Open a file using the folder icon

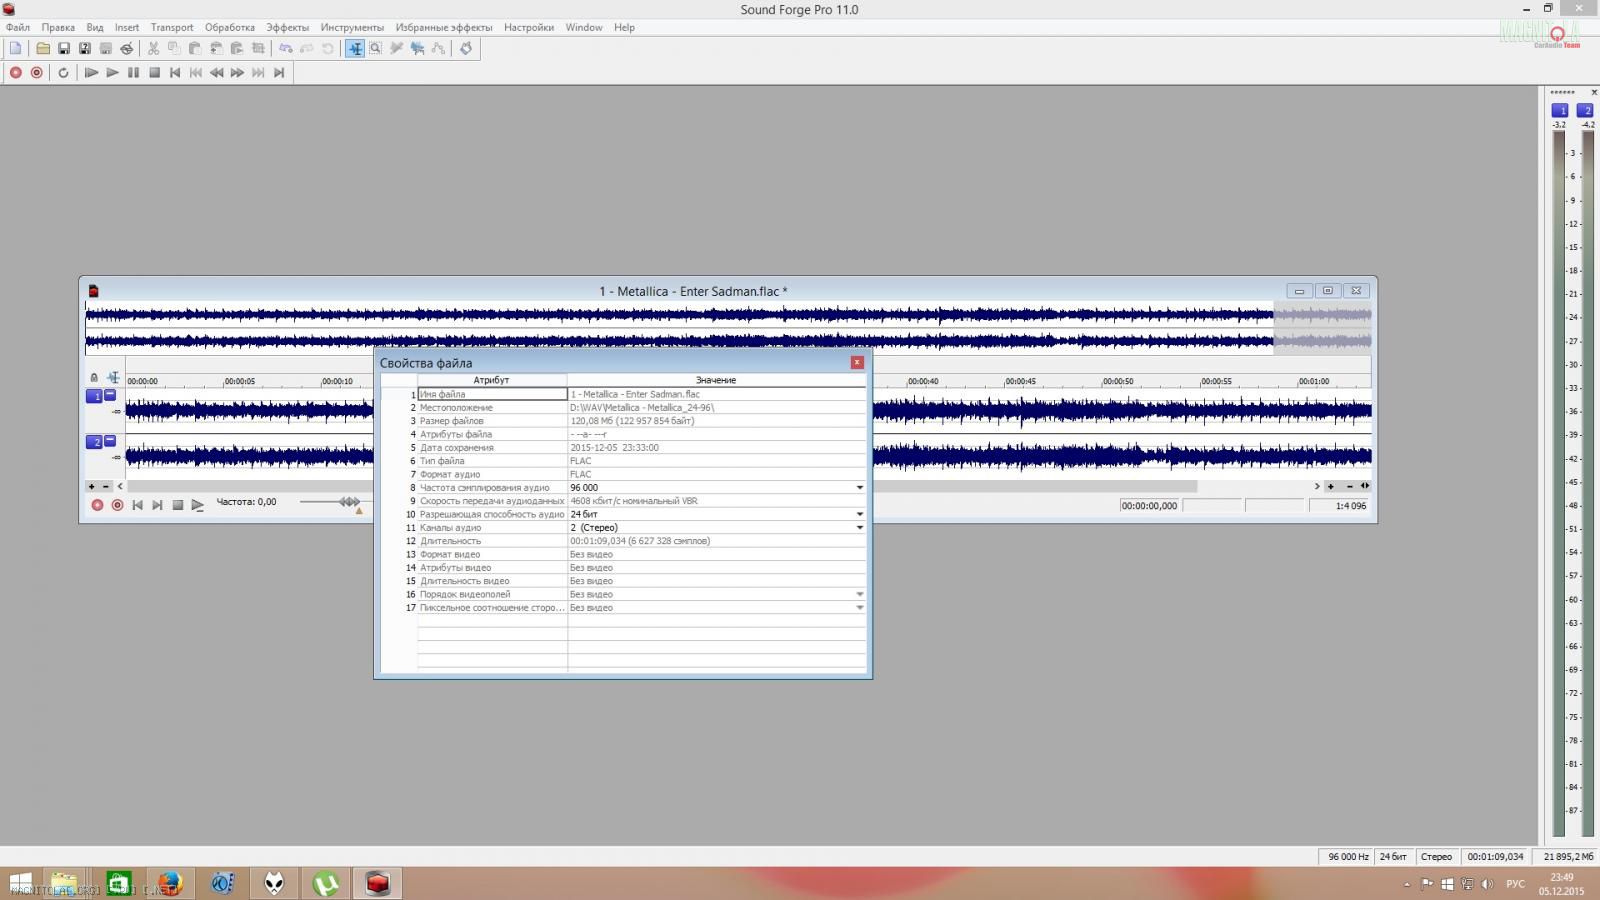(x=43, y=48)
